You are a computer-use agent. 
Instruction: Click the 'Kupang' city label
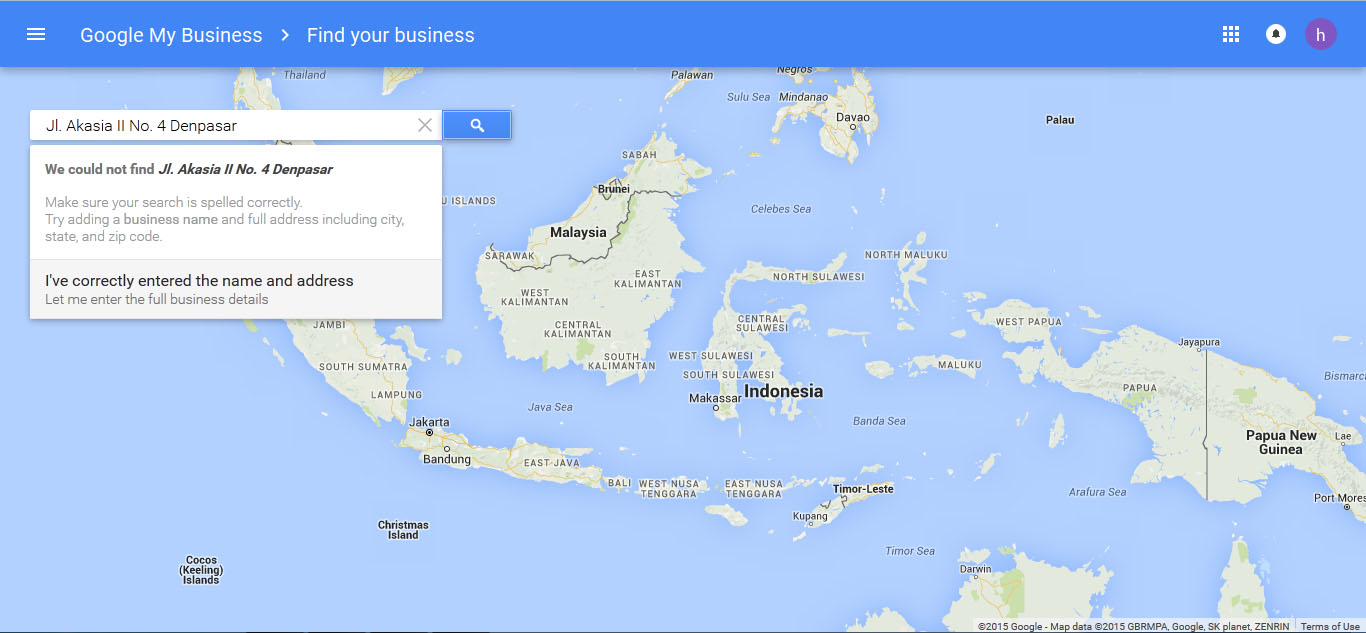[811, 517]
